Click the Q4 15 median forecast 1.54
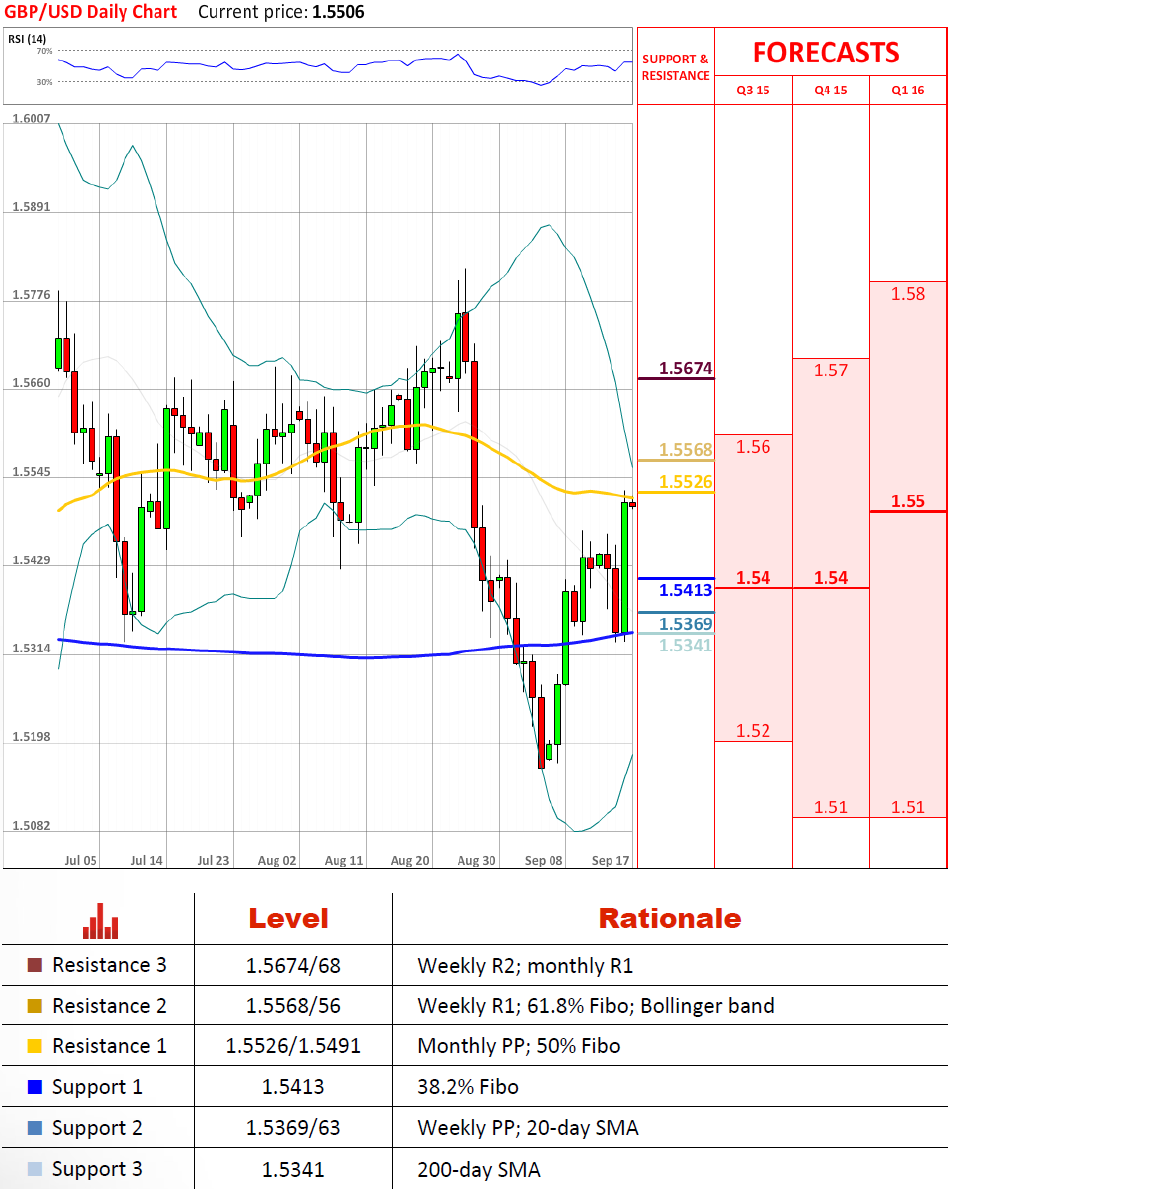Viewport: 1152px width, 1189px height. (830, 578)
